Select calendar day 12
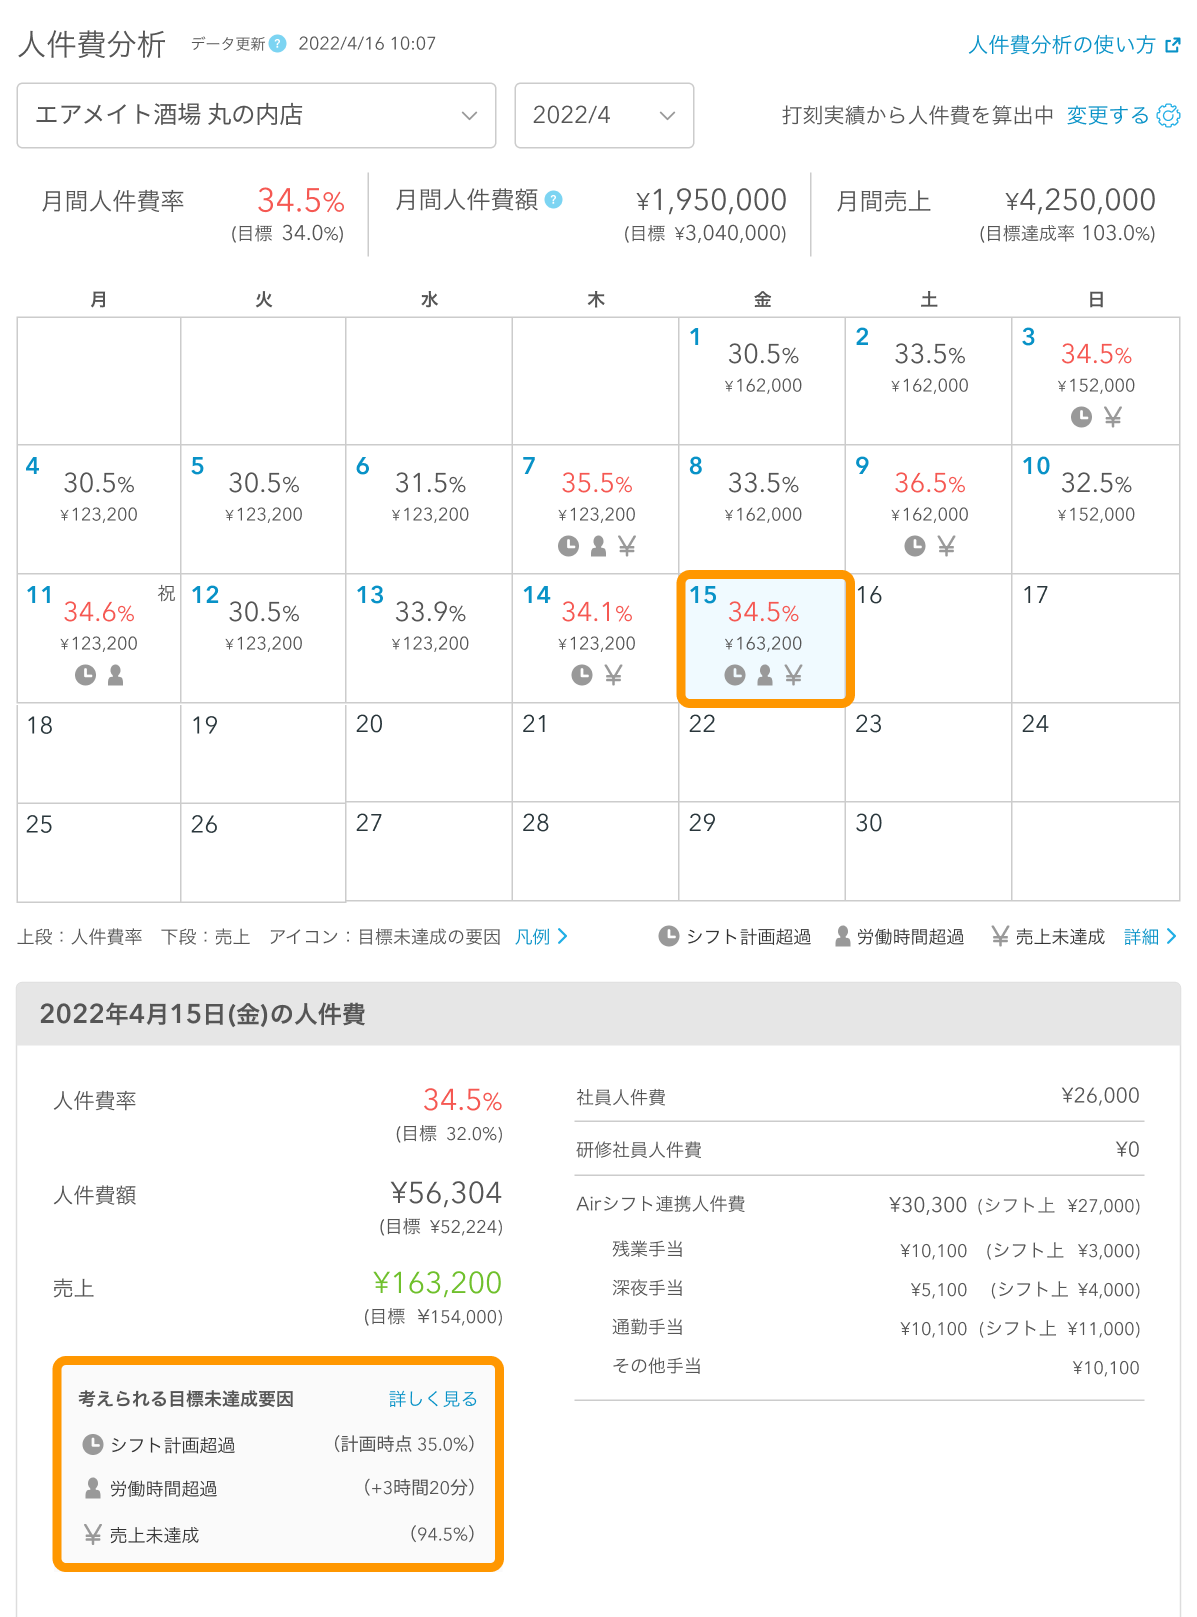1197x1617 pixels. point(264,638)
